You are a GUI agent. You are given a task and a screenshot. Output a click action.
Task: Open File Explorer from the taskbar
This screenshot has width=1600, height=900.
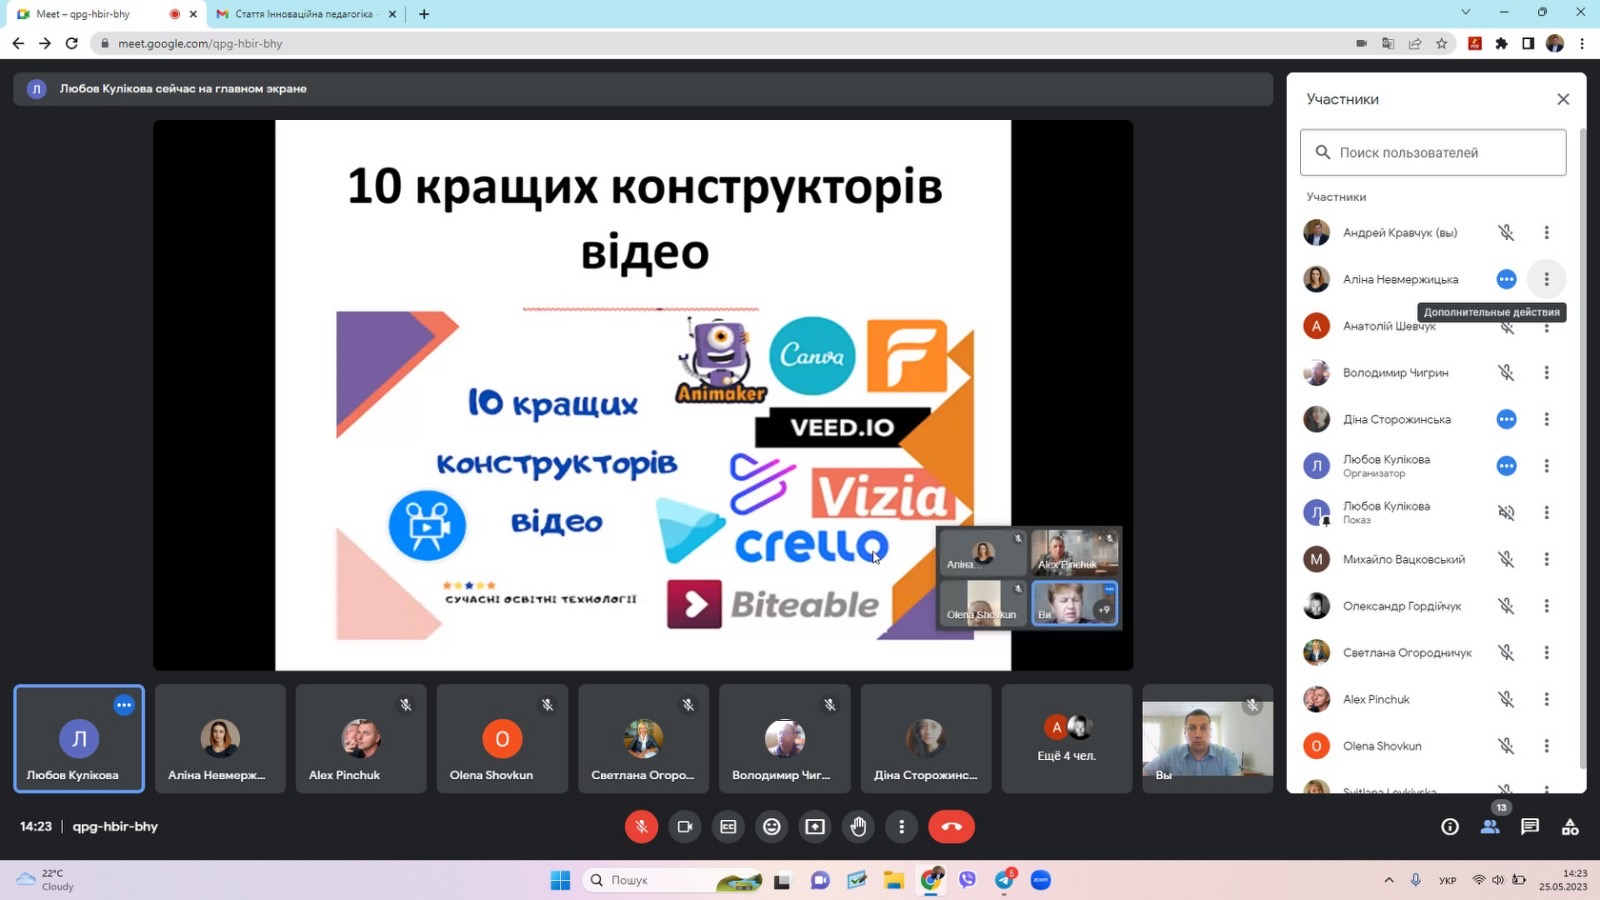coord(893,880)
